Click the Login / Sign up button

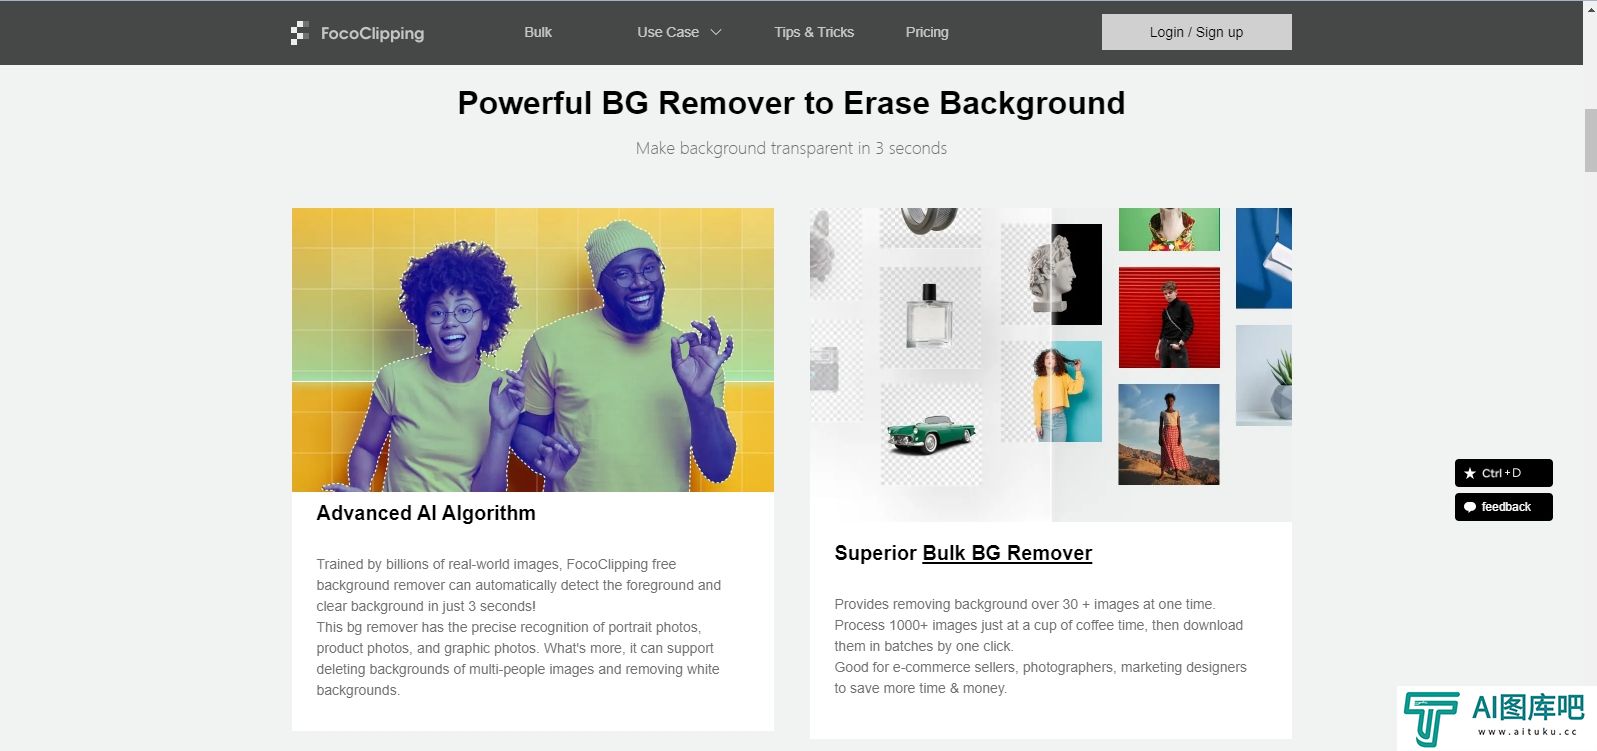1196,32
